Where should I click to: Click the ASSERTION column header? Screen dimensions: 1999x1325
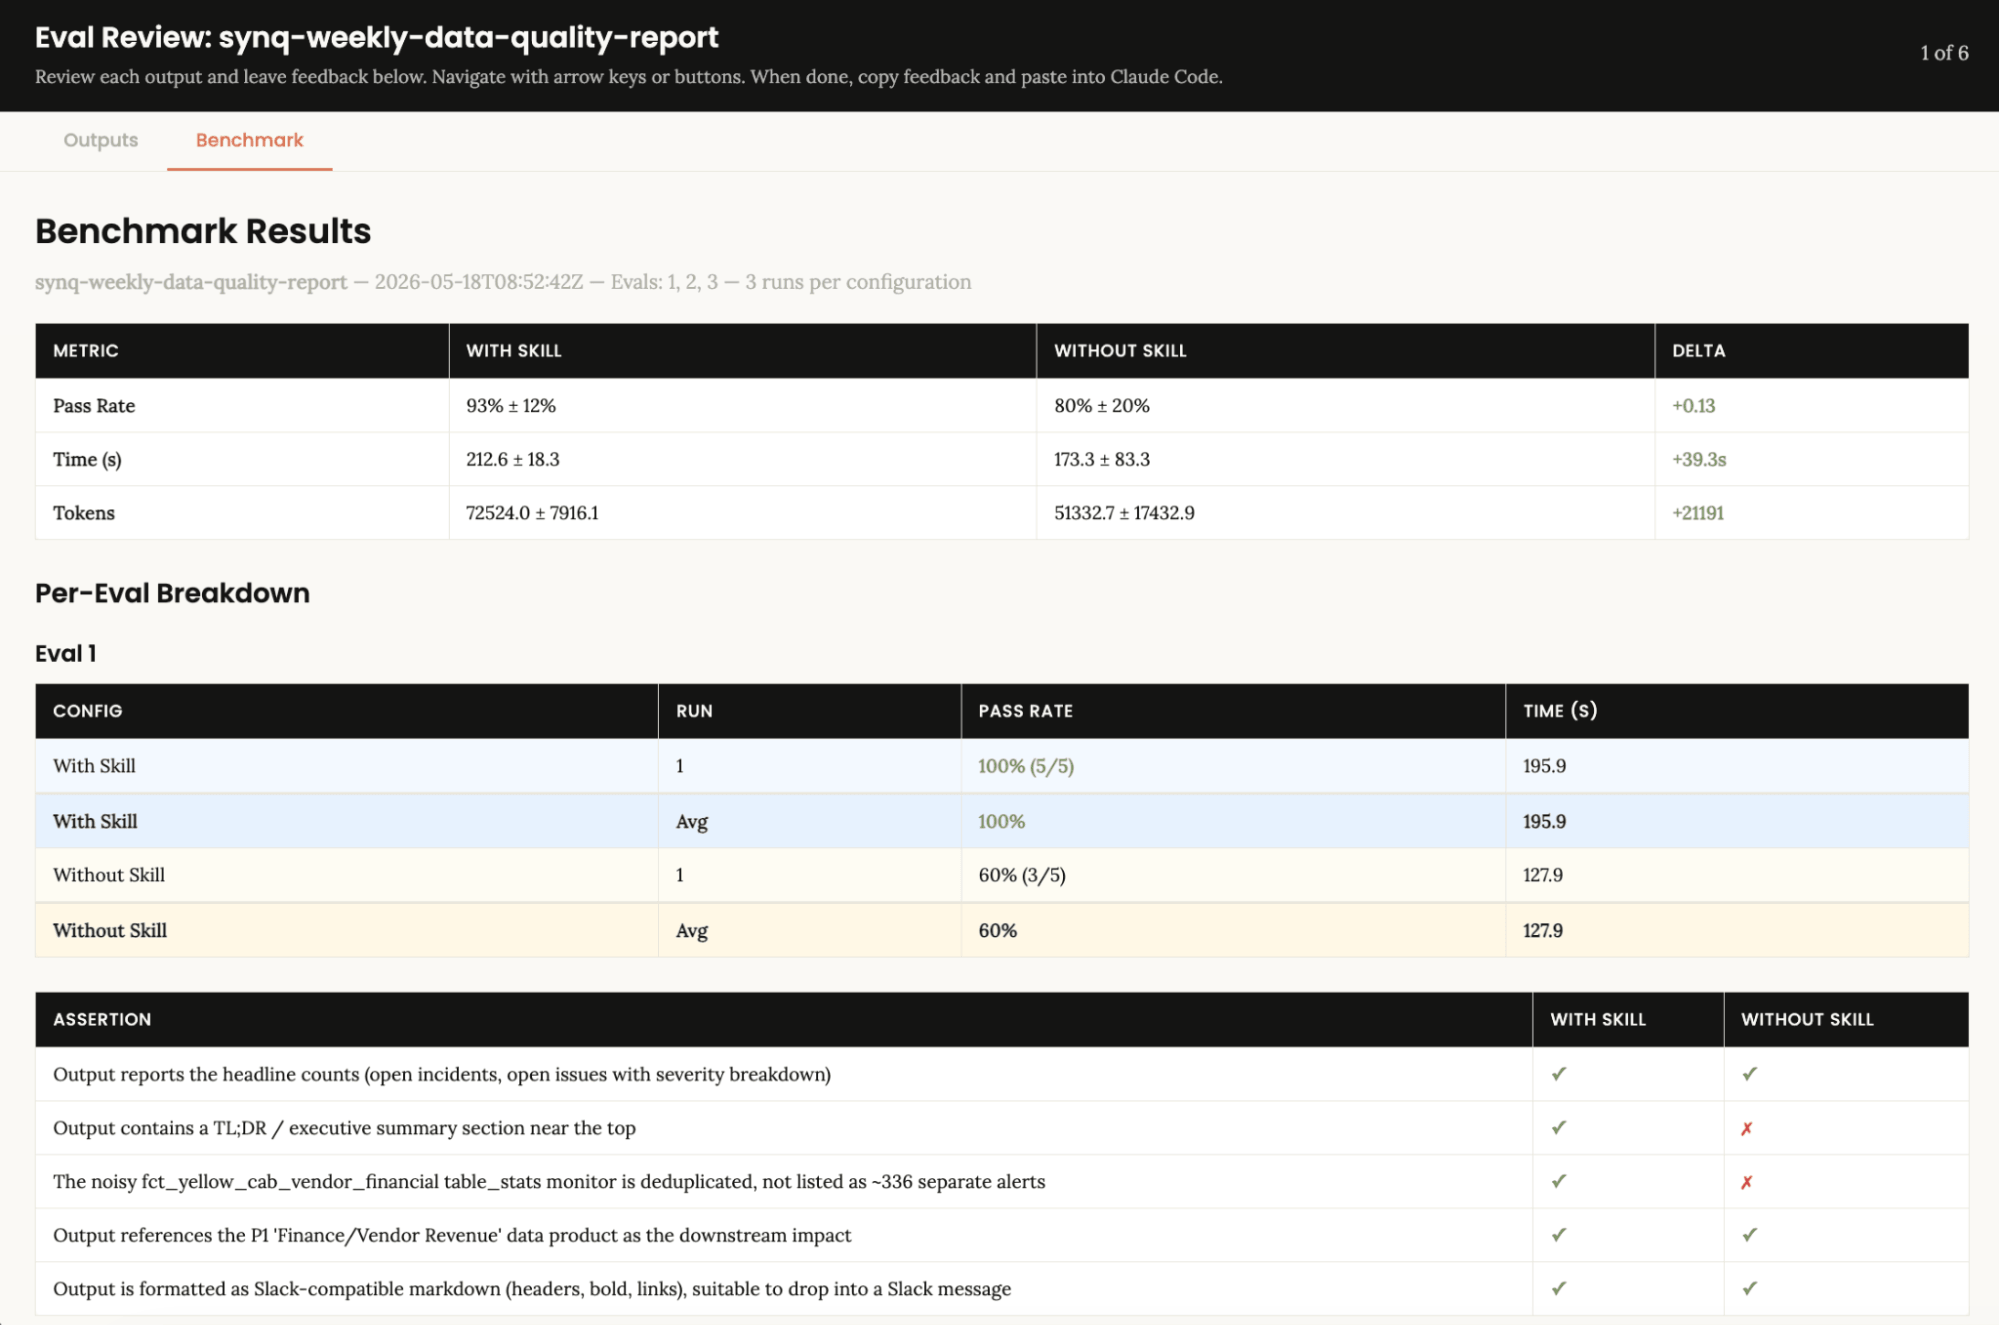pos(102,1020)
